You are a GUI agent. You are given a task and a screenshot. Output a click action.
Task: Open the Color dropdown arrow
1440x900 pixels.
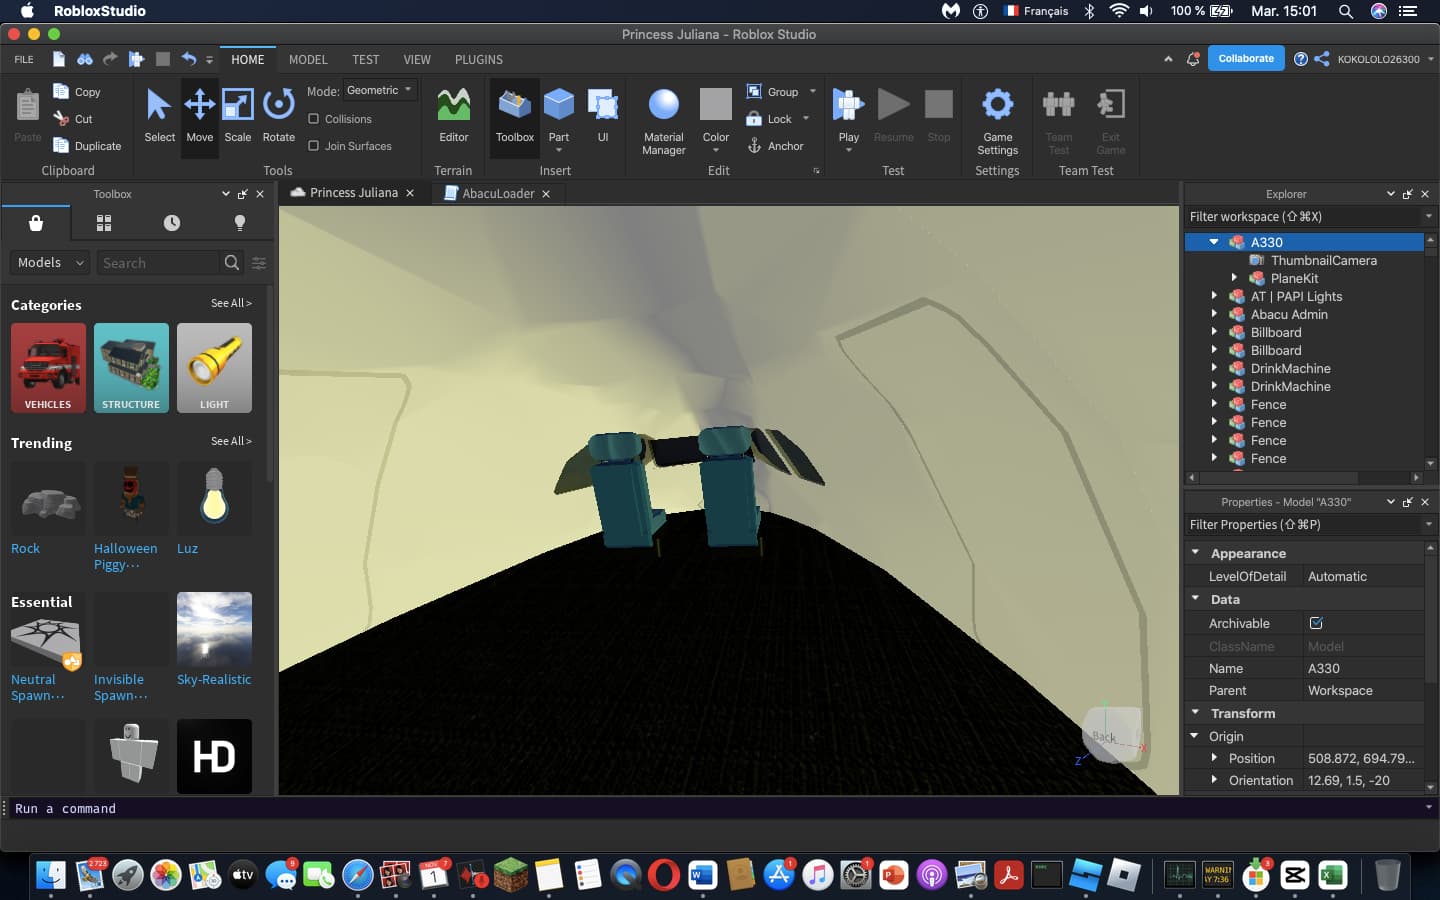tap(716, 150)
